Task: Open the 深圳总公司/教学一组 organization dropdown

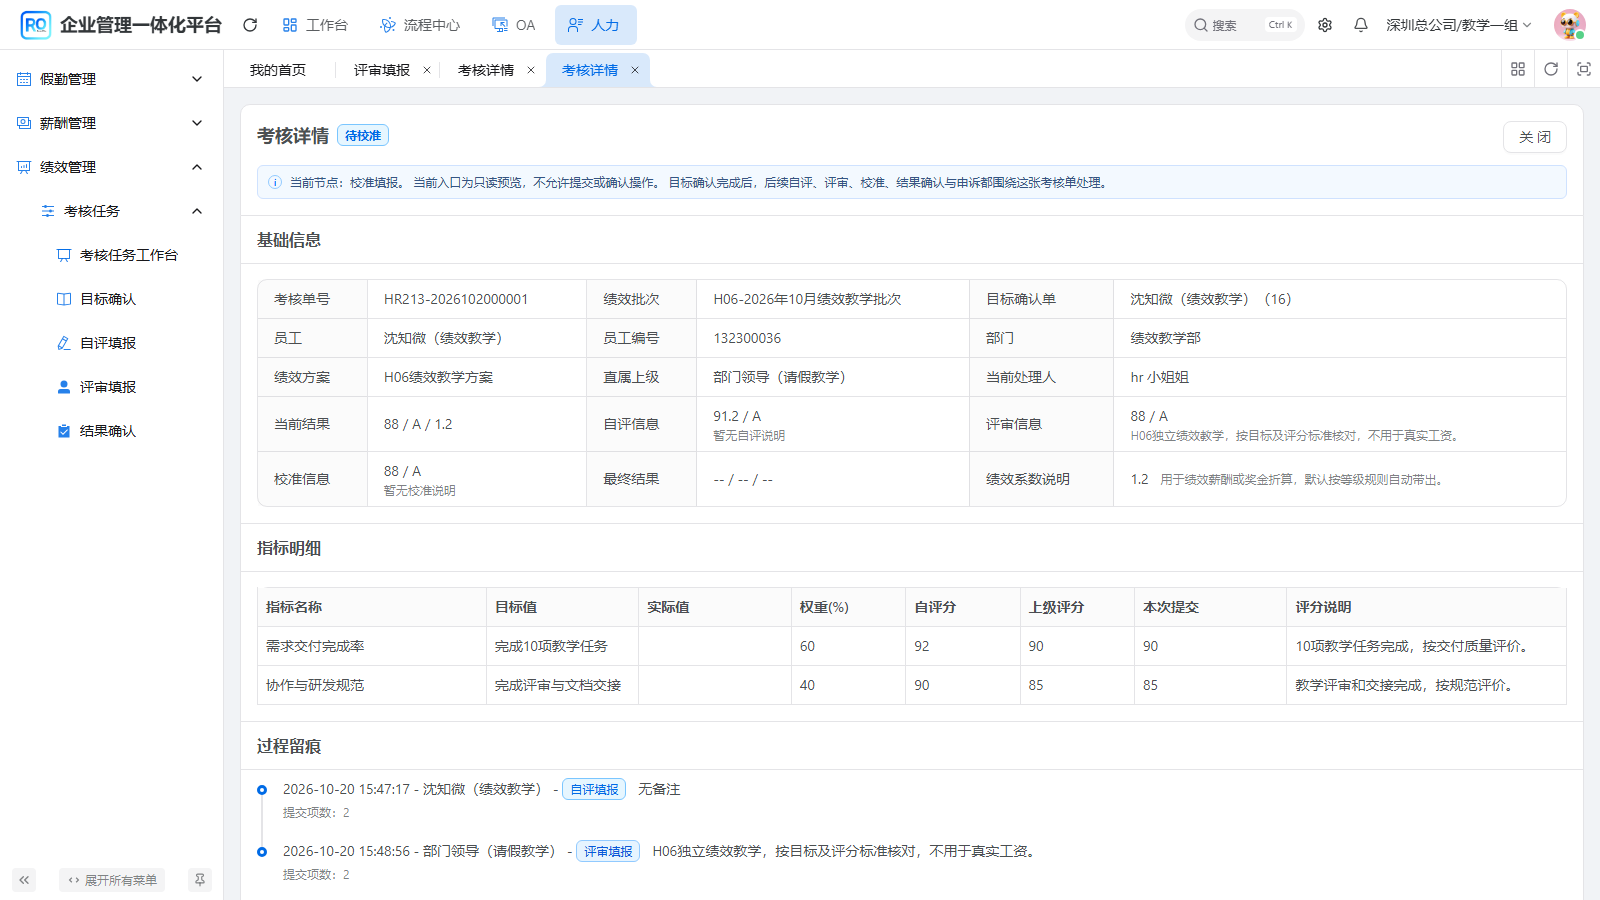Action: 1459,25
